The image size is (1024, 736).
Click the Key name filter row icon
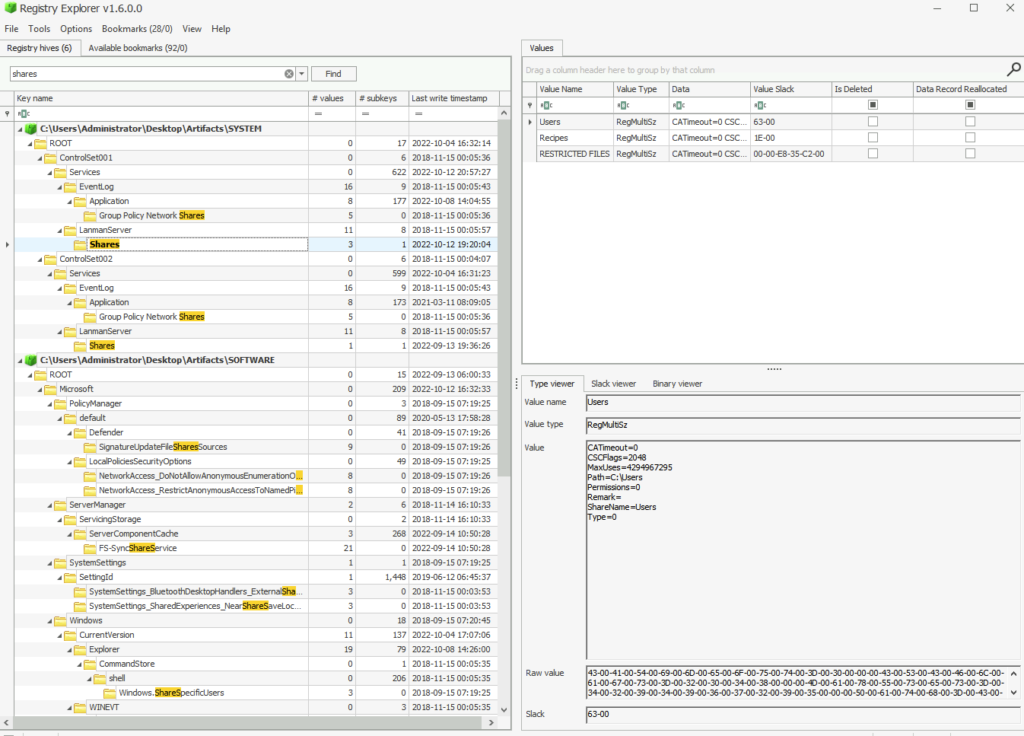tap(24, 114)
